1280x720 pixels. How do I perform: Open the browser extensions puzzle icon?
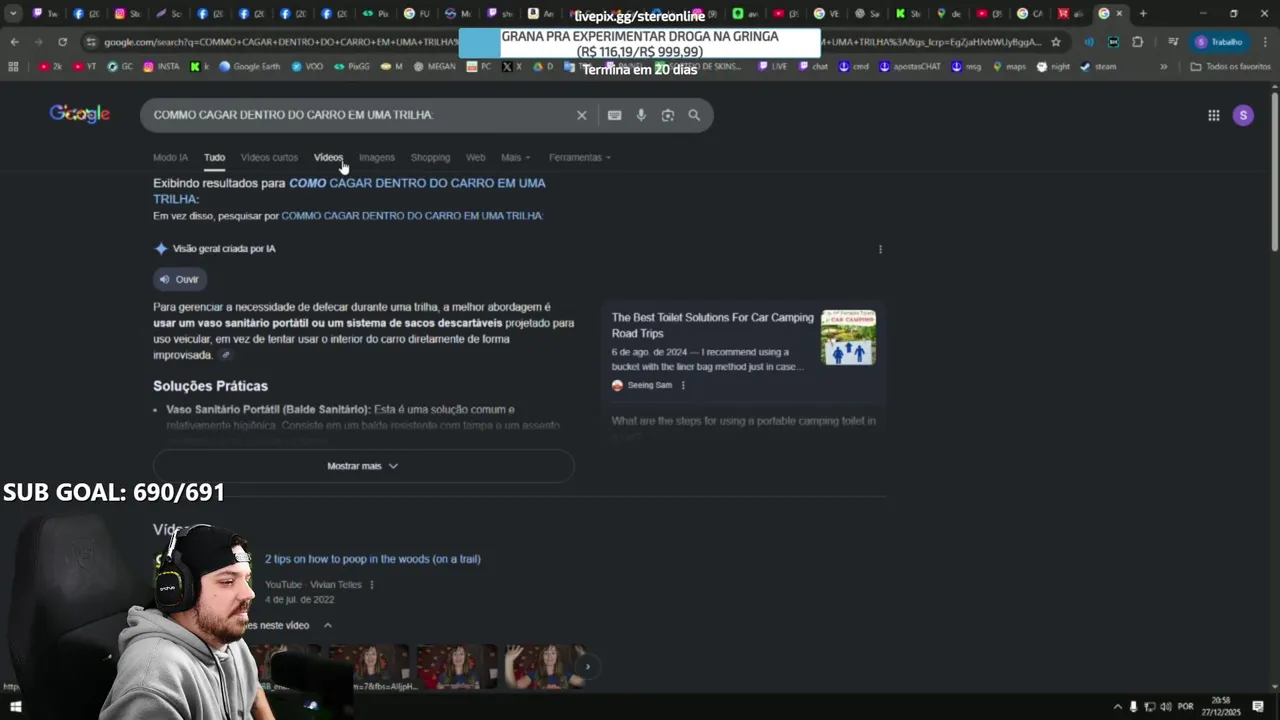pyautogui.click(x=1137, y=42)
